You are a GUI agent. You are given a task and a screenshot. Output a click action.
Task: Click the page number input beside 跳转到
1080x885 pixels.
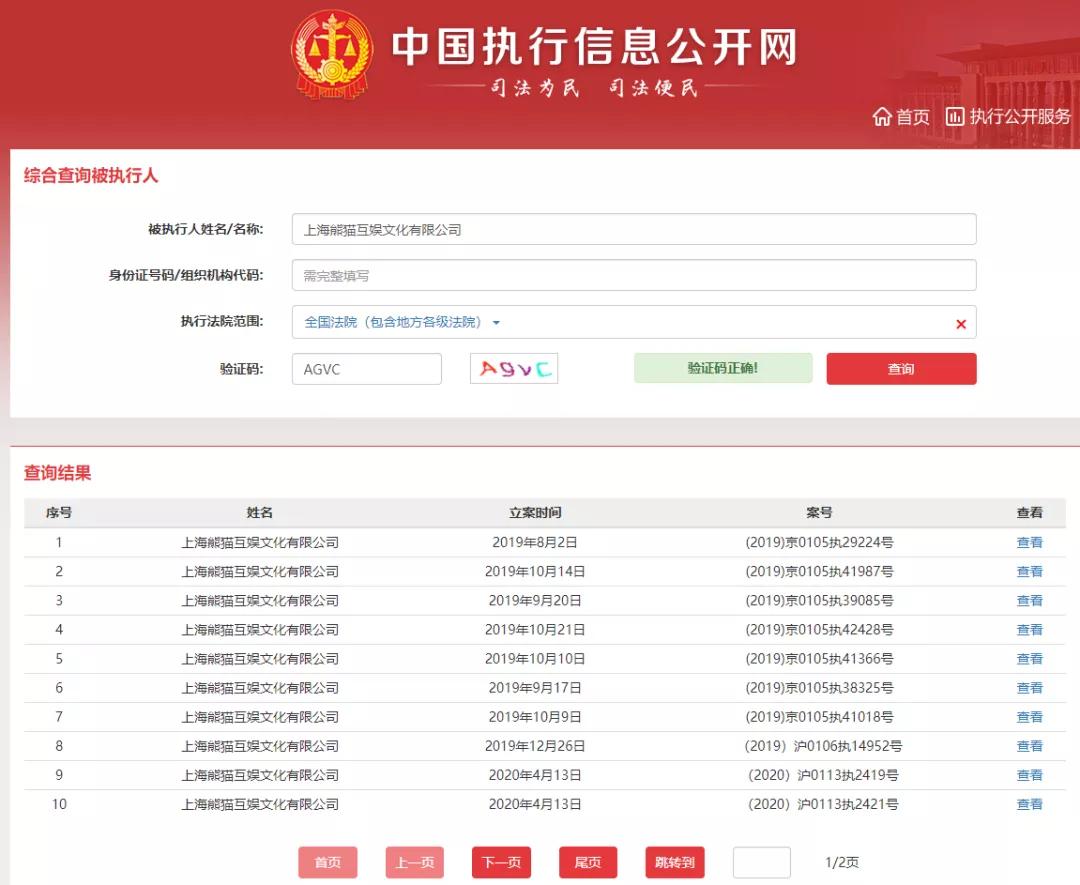pyautogui.click(x=761, y=862)
